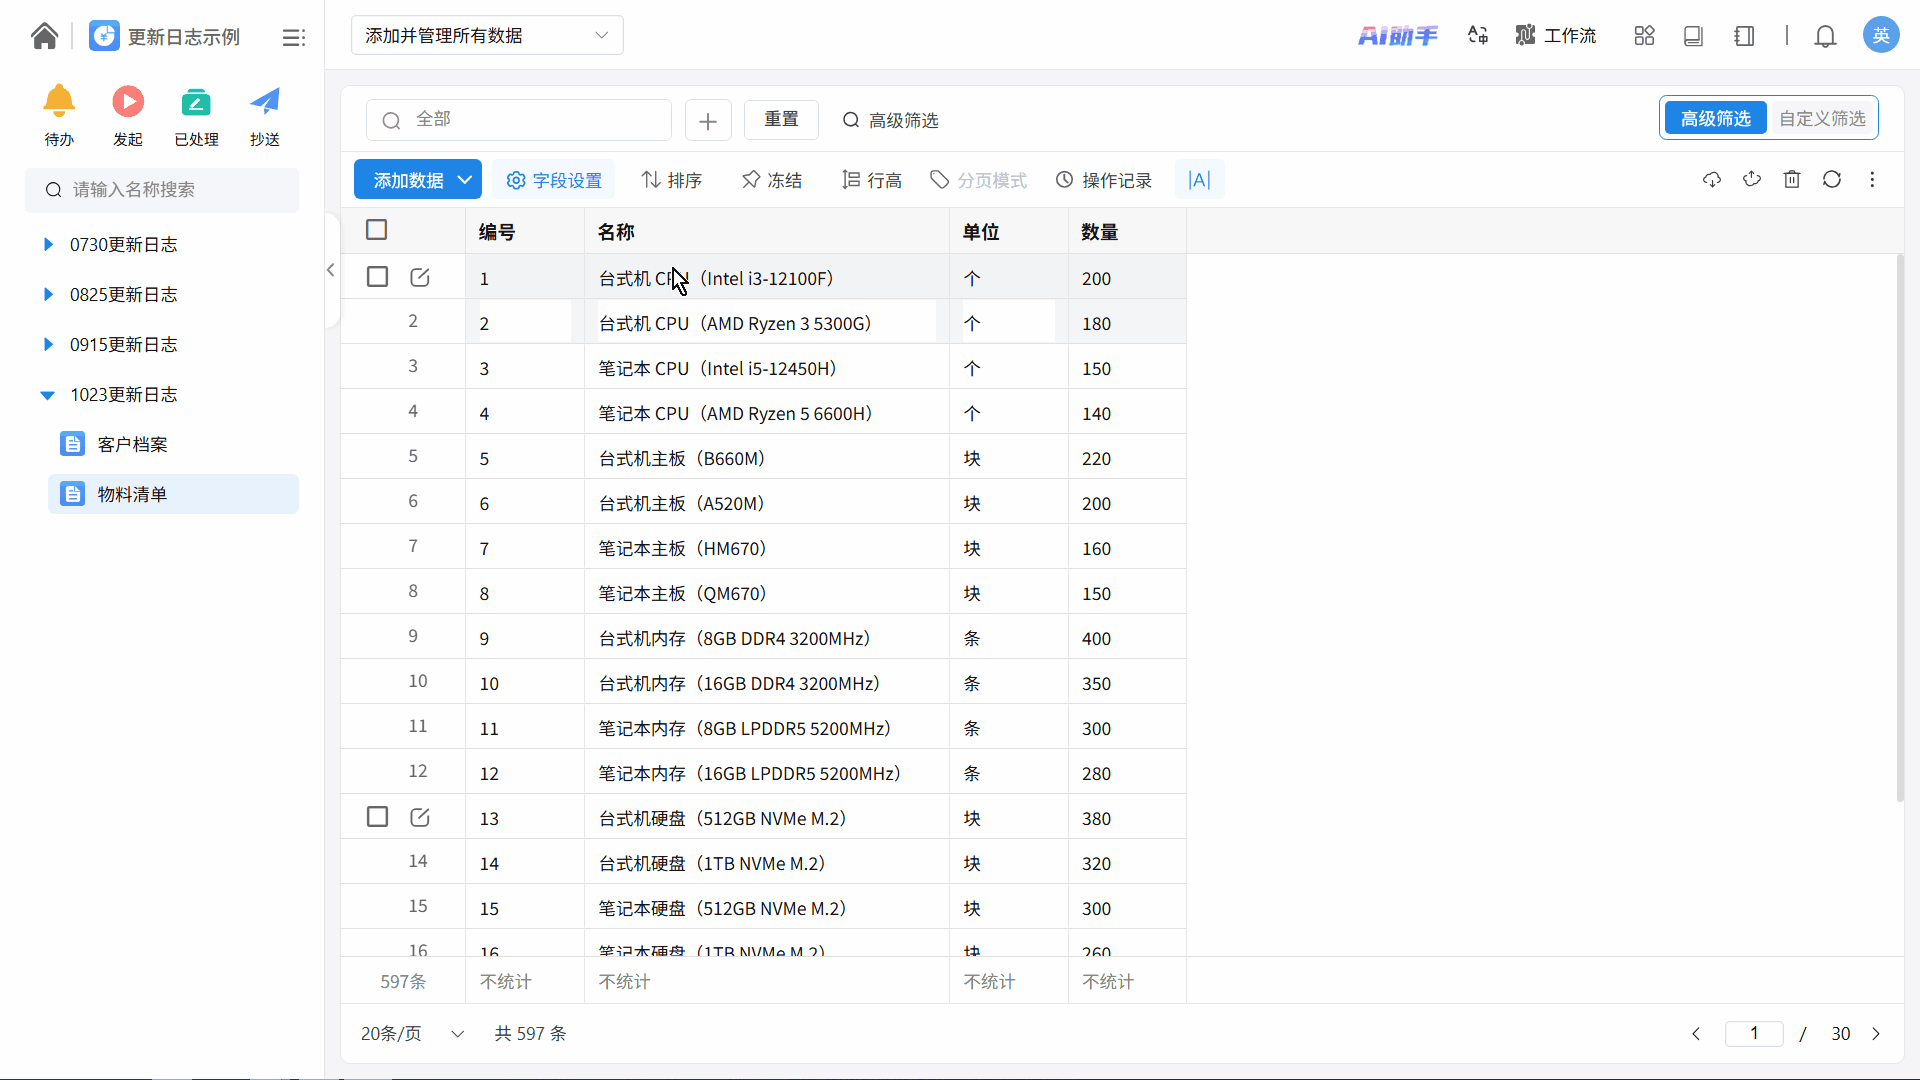The width and height of the screenshot is (1920, 1080).
Task: Open the 发起 play icon
Action: (x=128, y=102)
